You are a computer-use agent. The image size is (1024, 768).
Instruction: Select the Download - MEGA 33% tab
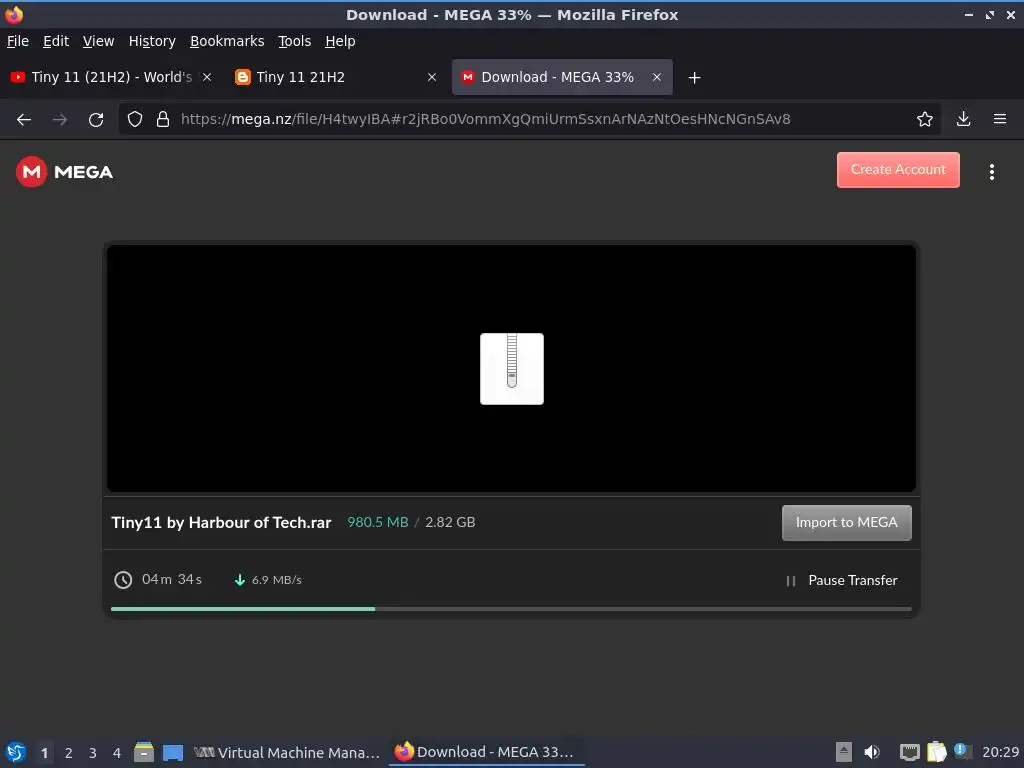pyautogui.click(x=562, y=77)
